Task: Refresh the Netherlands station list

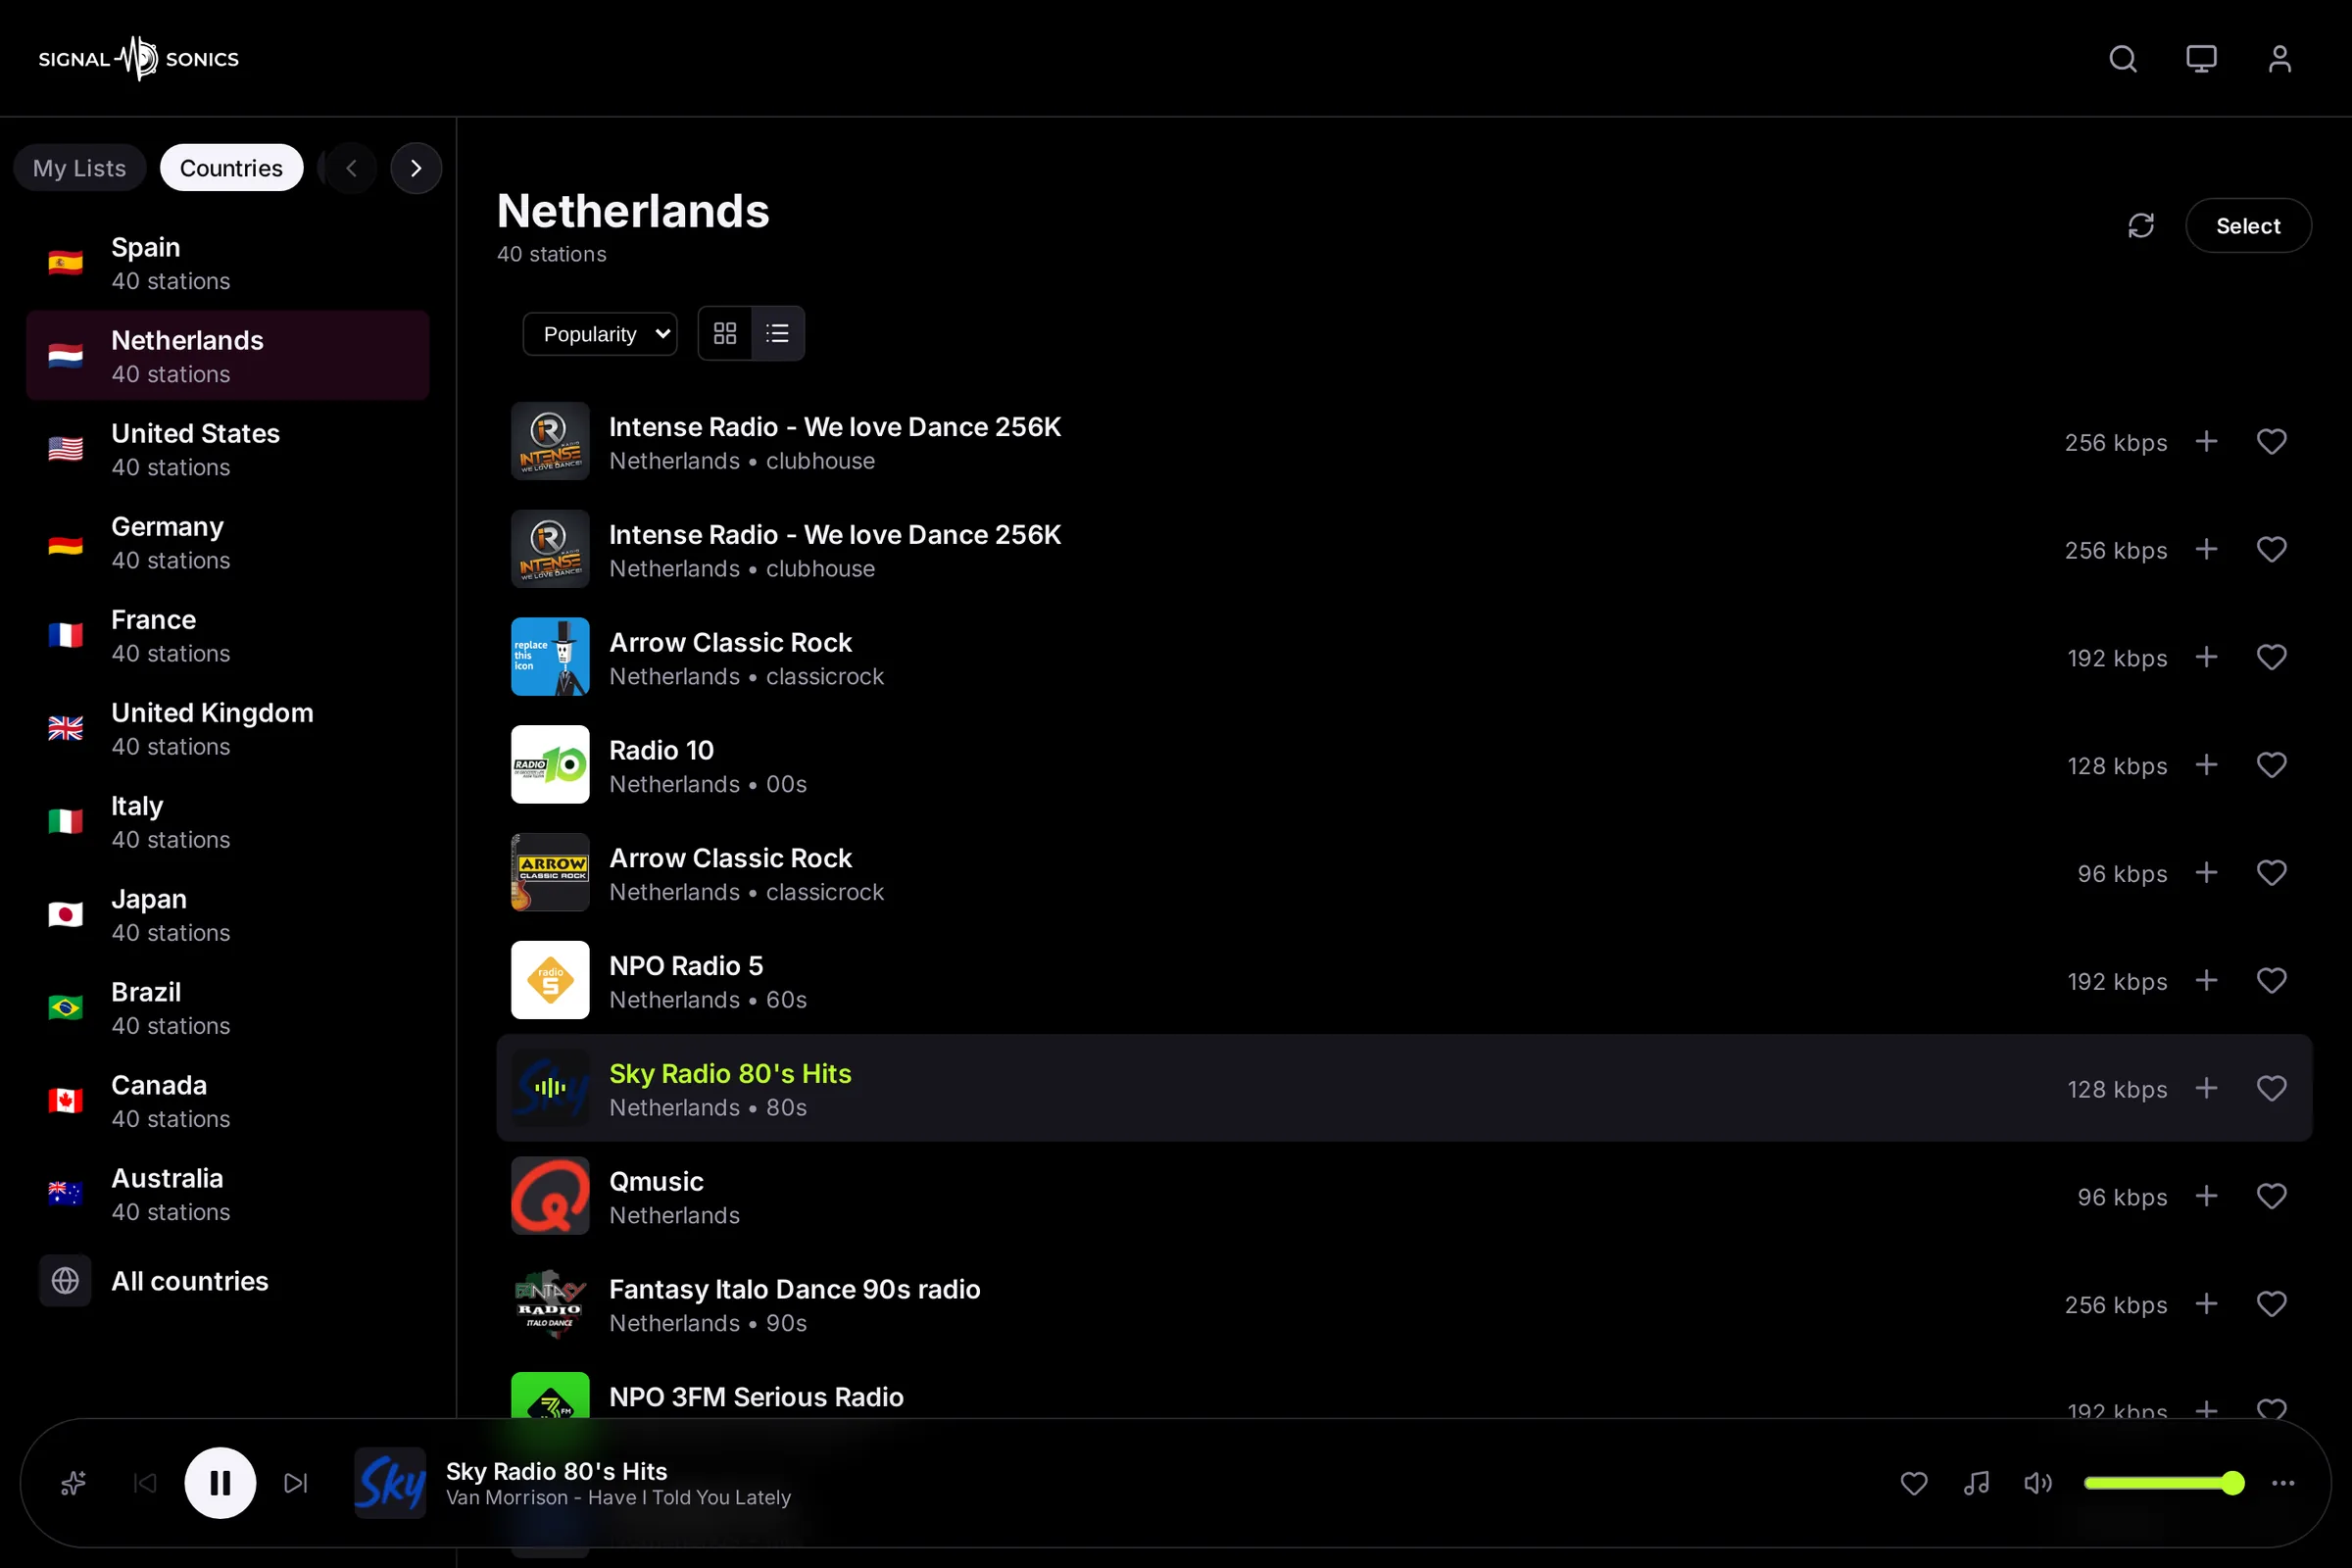Action: click(x=2141, y=226)
